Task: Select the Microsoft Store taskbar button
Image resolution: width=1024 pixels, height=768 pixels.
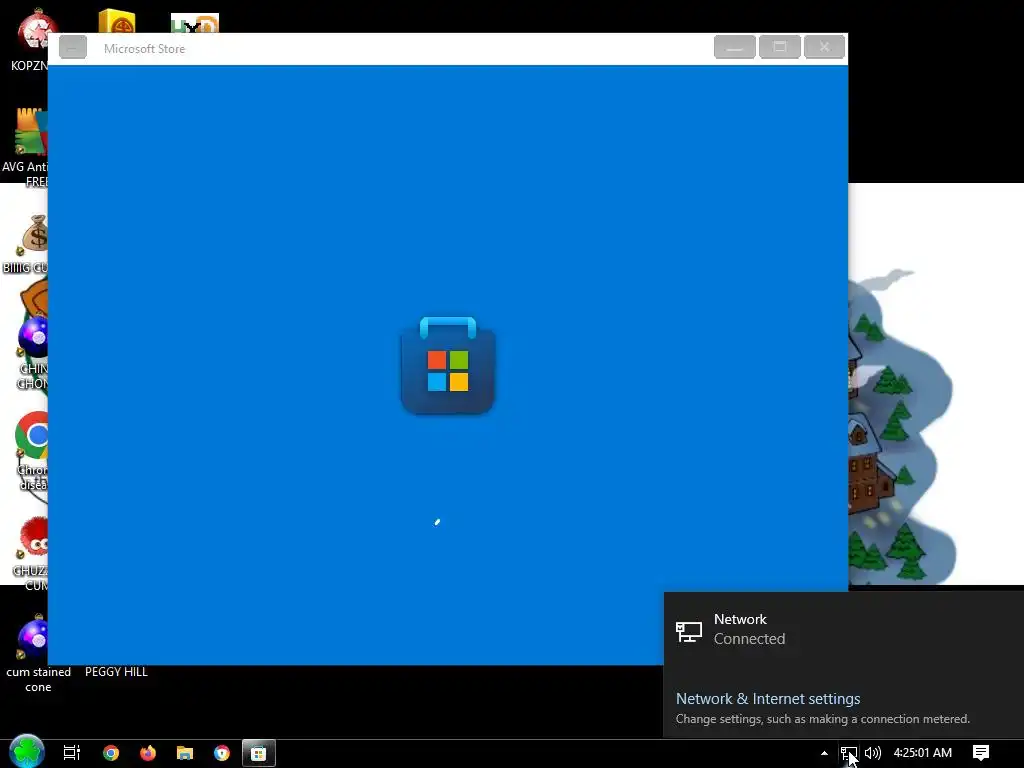Action: coord(259,753)
